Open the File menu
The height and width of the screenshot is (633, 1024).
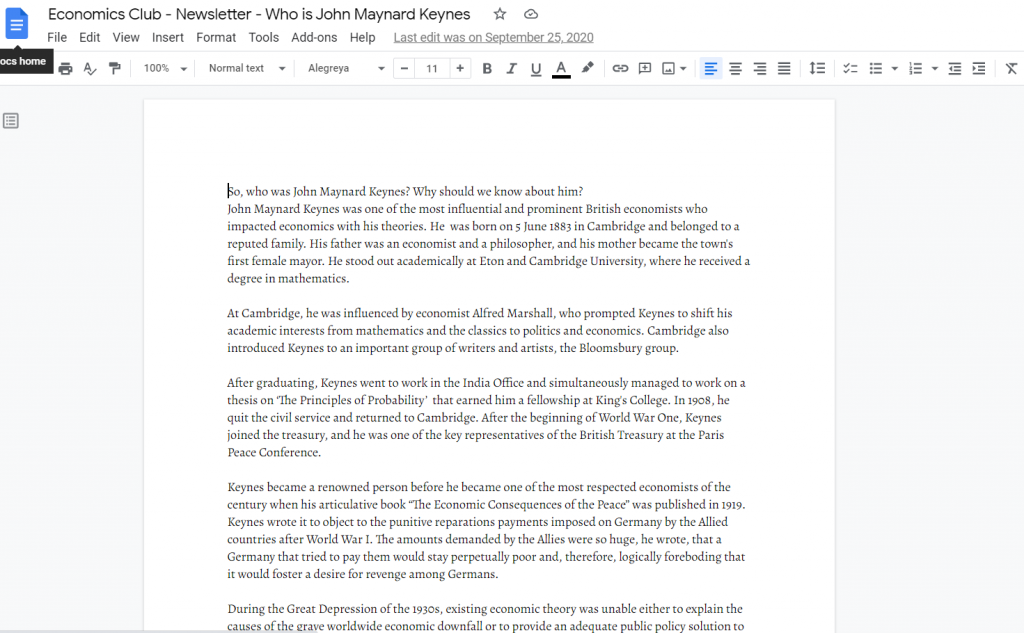57,37
